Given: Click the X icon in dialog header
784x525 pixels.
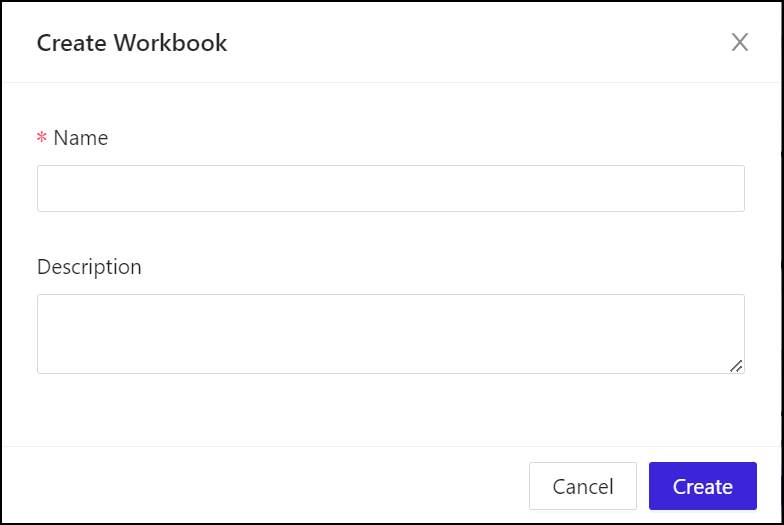Looking at the screenshot, I should pos(739,42).
